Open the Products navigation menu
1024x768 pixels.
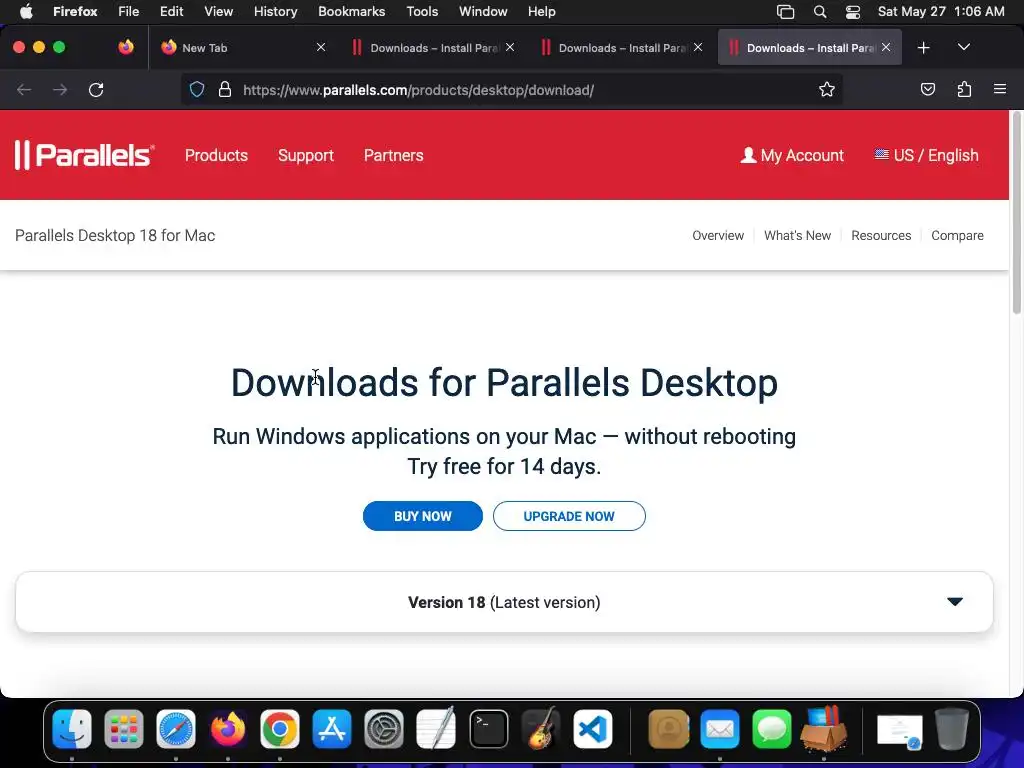point(216,155)
